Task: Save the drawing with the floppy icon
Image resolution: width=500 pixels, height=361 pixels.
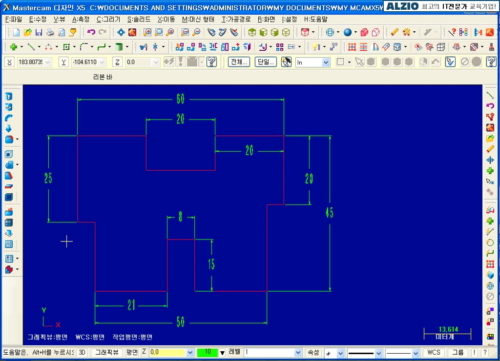Action: pyautogui.click(x=39, y=32)
